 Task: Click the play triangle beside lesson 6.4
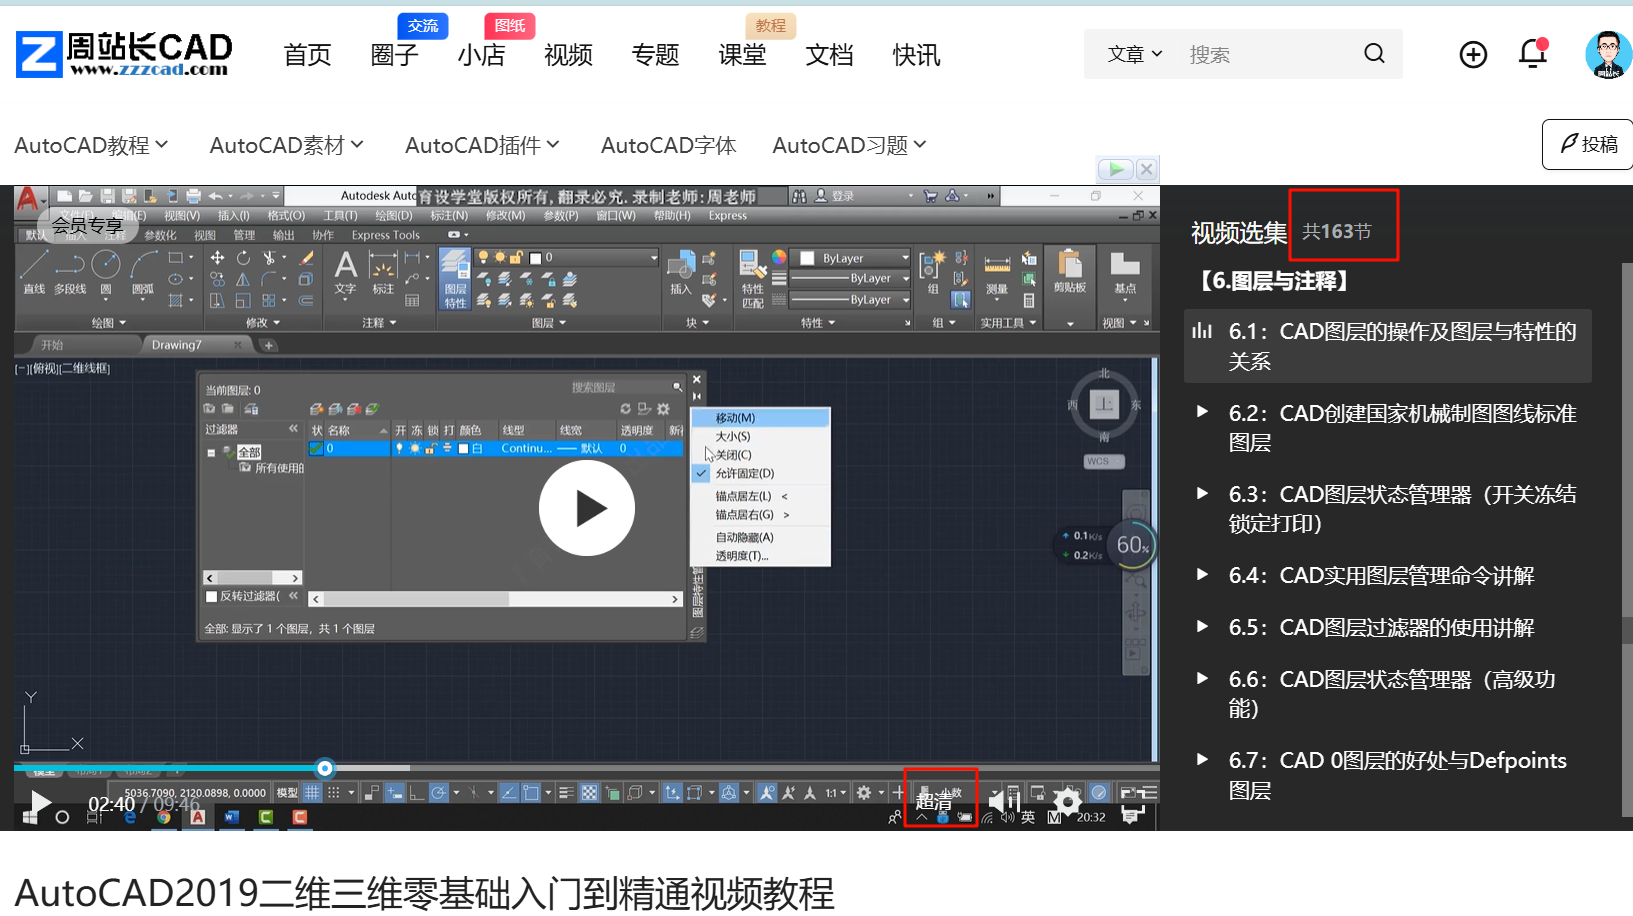coord(1202,574)
